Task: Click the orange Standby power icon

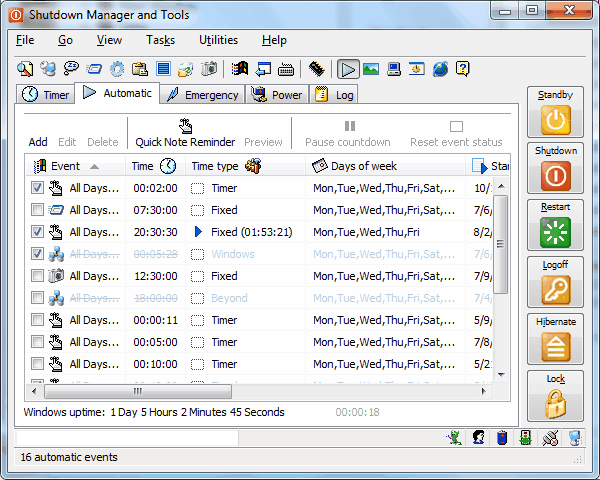Action: [x=556, y=120]
